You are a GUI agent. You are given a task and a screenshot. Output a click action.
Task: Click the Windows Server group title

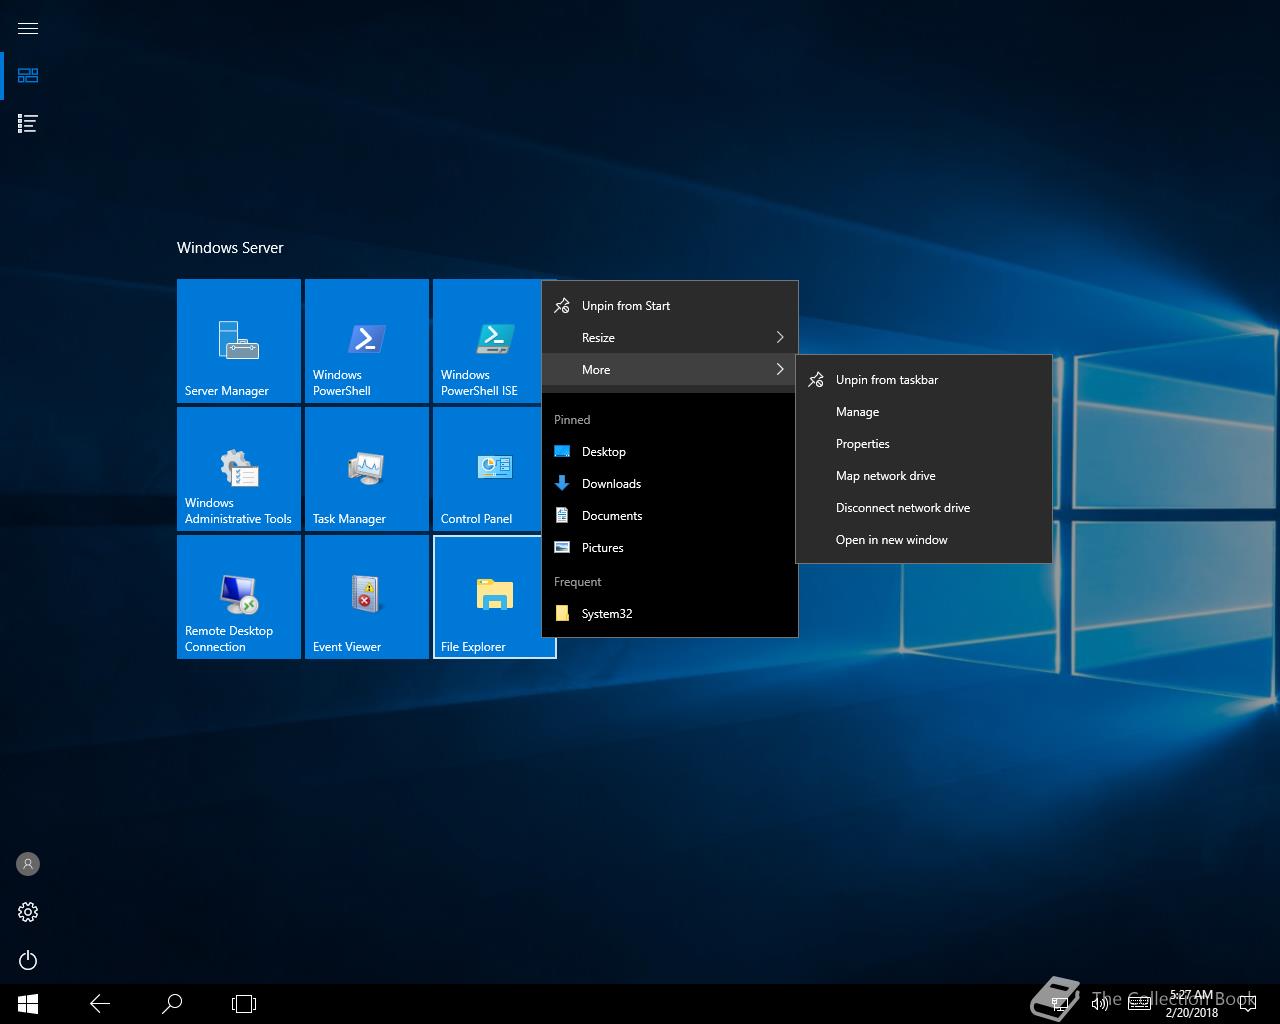230,248
